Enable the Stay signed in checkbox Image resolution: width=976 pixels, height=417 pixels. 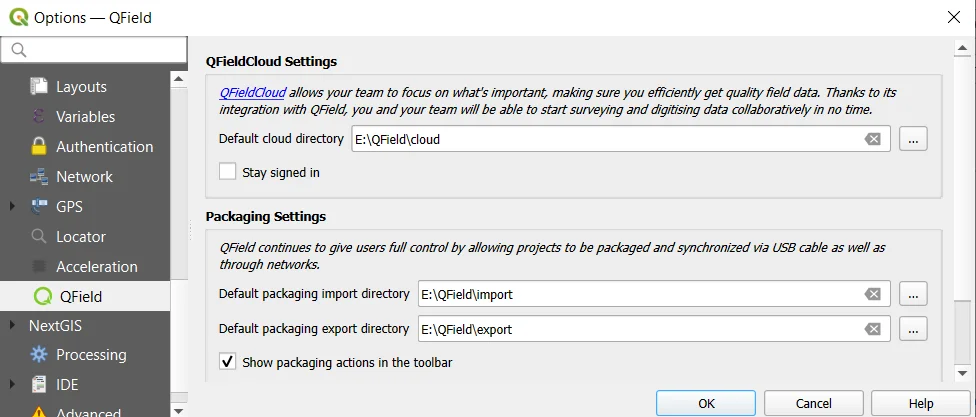pyautogui.click(x=227, y=172)
